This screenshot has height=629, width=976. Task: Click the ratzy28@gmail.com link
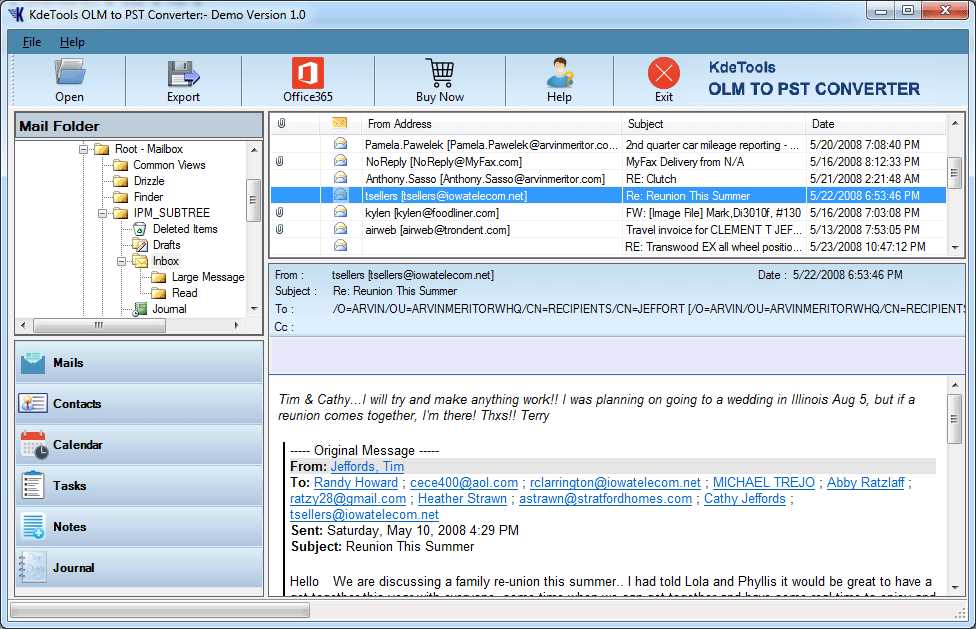[x=348, y=499]
